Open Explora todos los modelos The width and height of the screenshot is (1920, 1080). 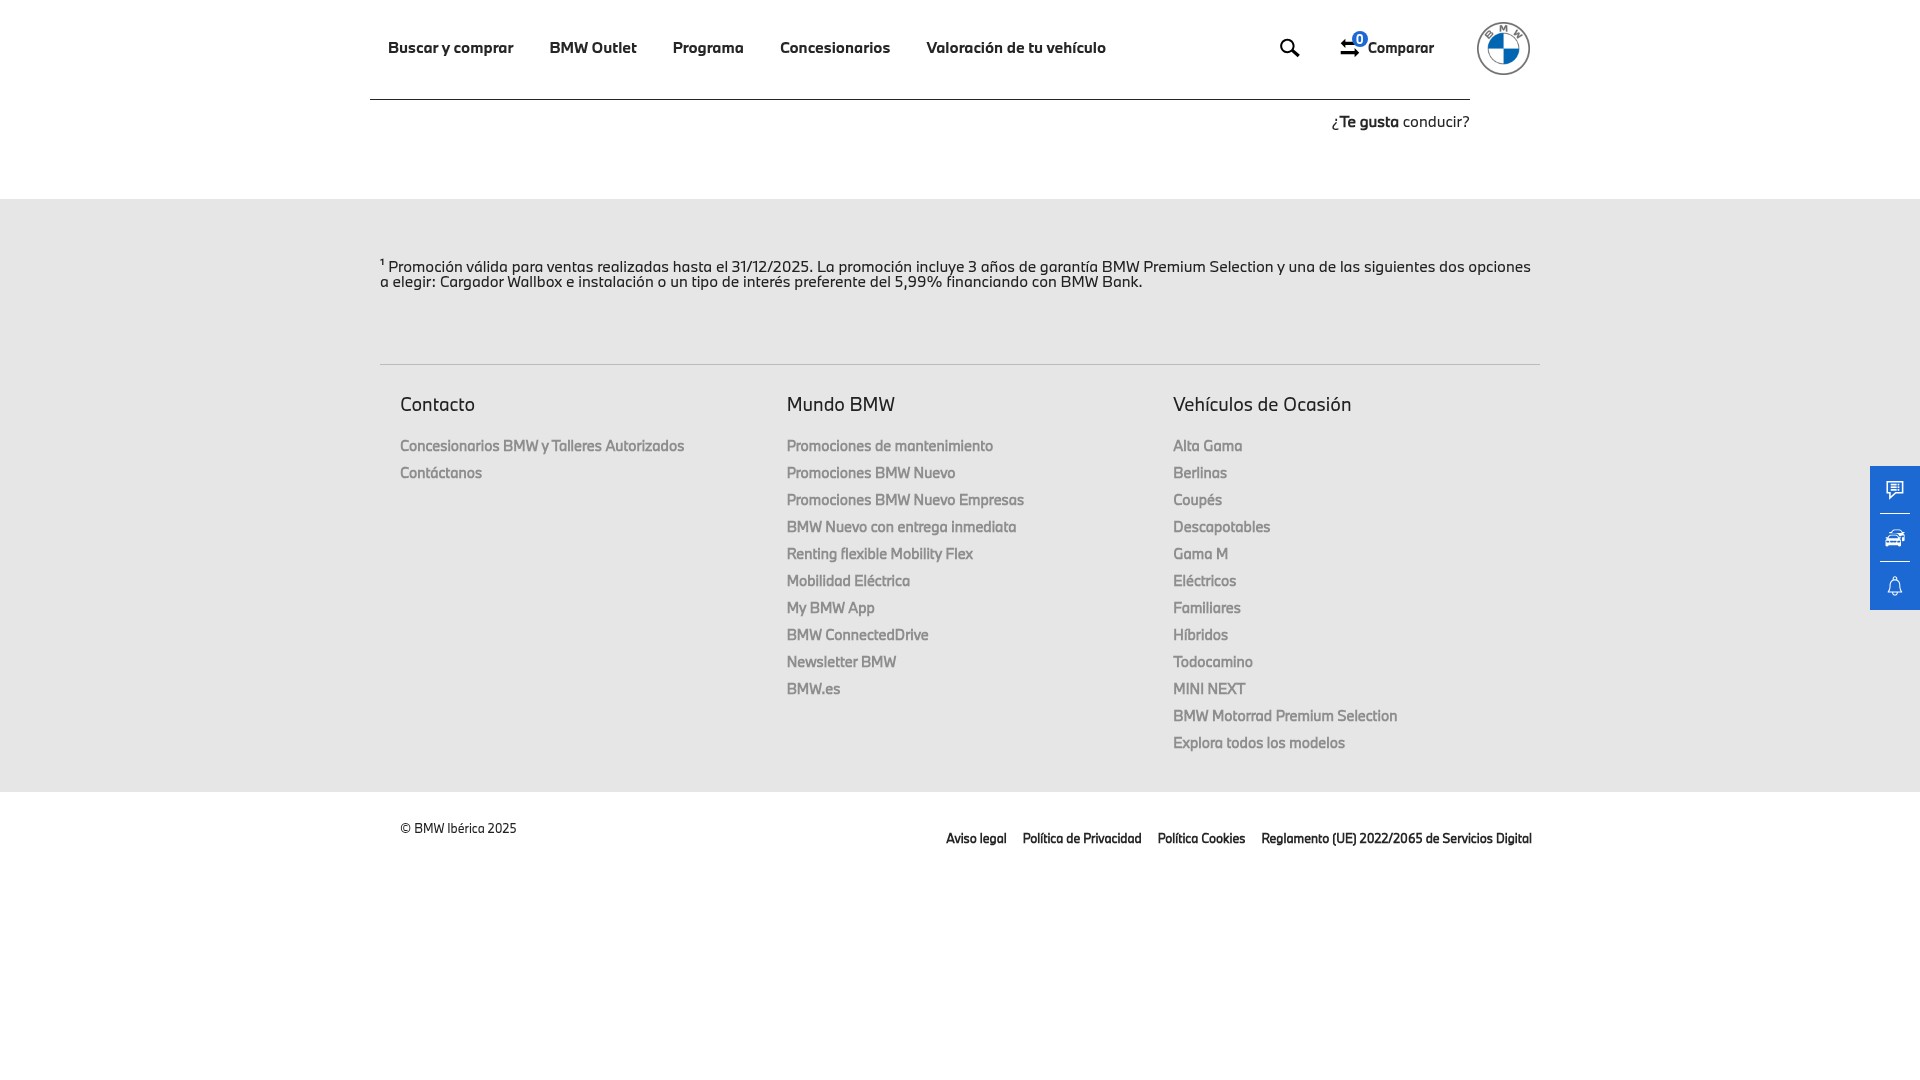point(1259,743)
